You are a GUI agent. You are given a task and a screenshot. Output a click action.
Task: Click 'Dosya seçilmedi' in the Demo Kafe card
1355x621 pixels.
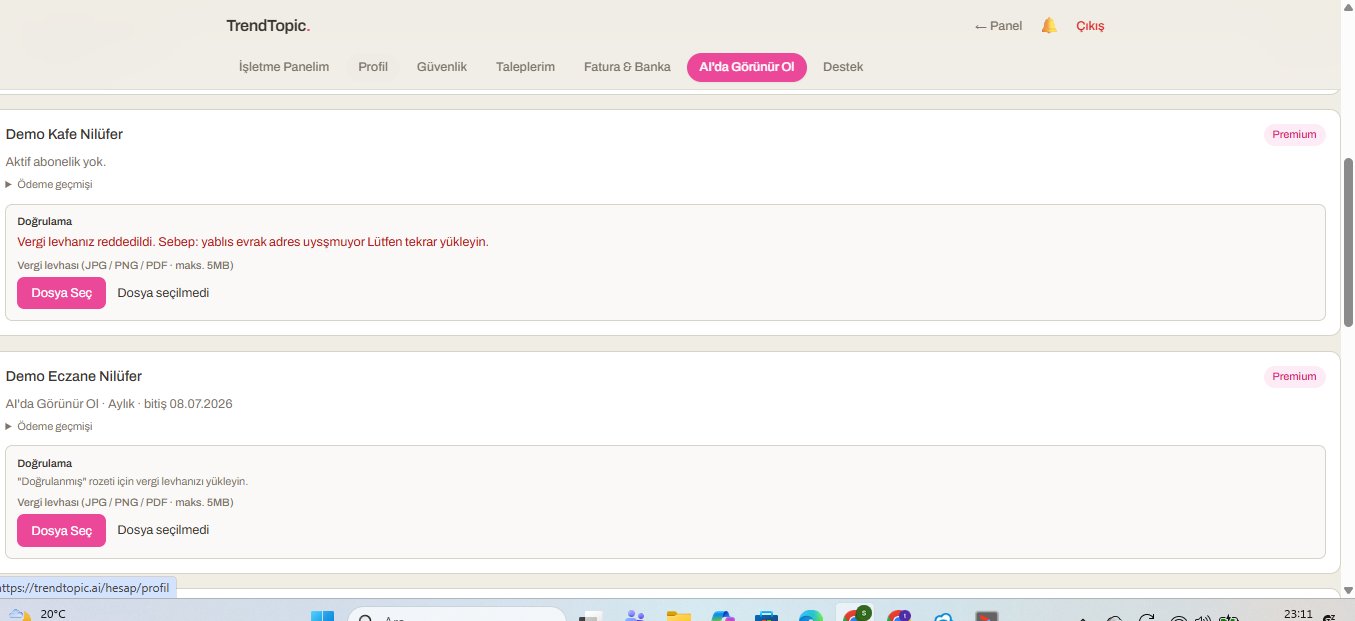[x=163, y=293]
